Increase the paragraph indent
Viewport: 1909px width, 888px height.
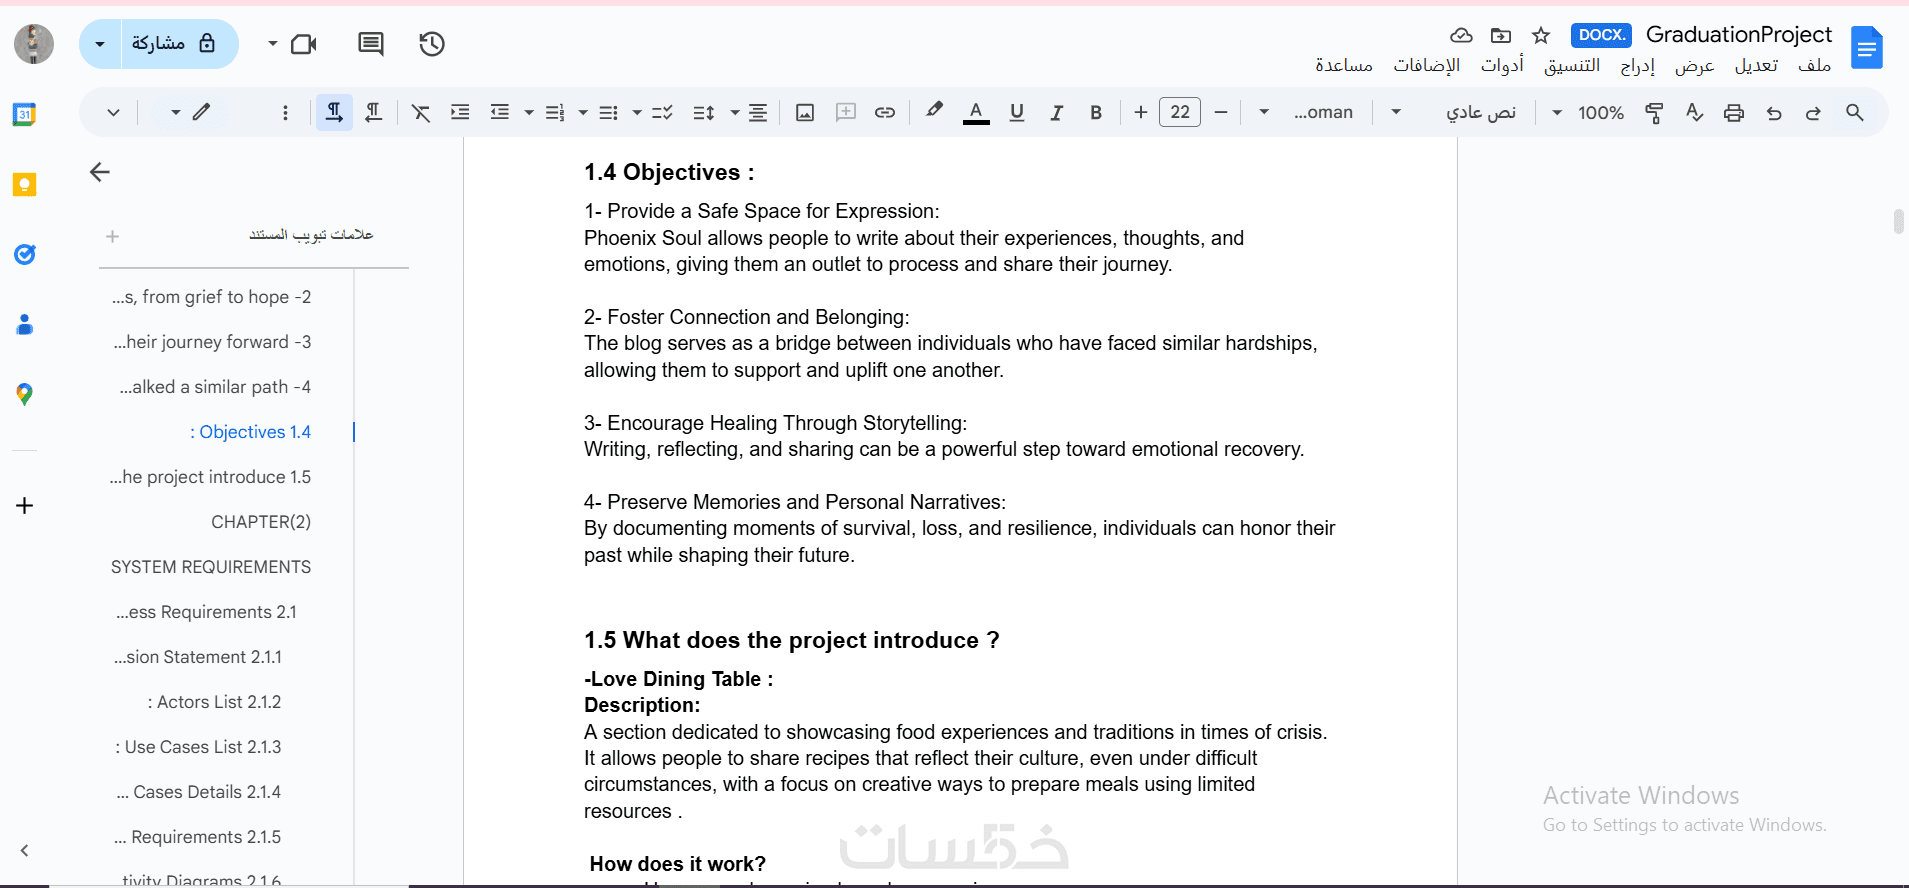point(460,112)
